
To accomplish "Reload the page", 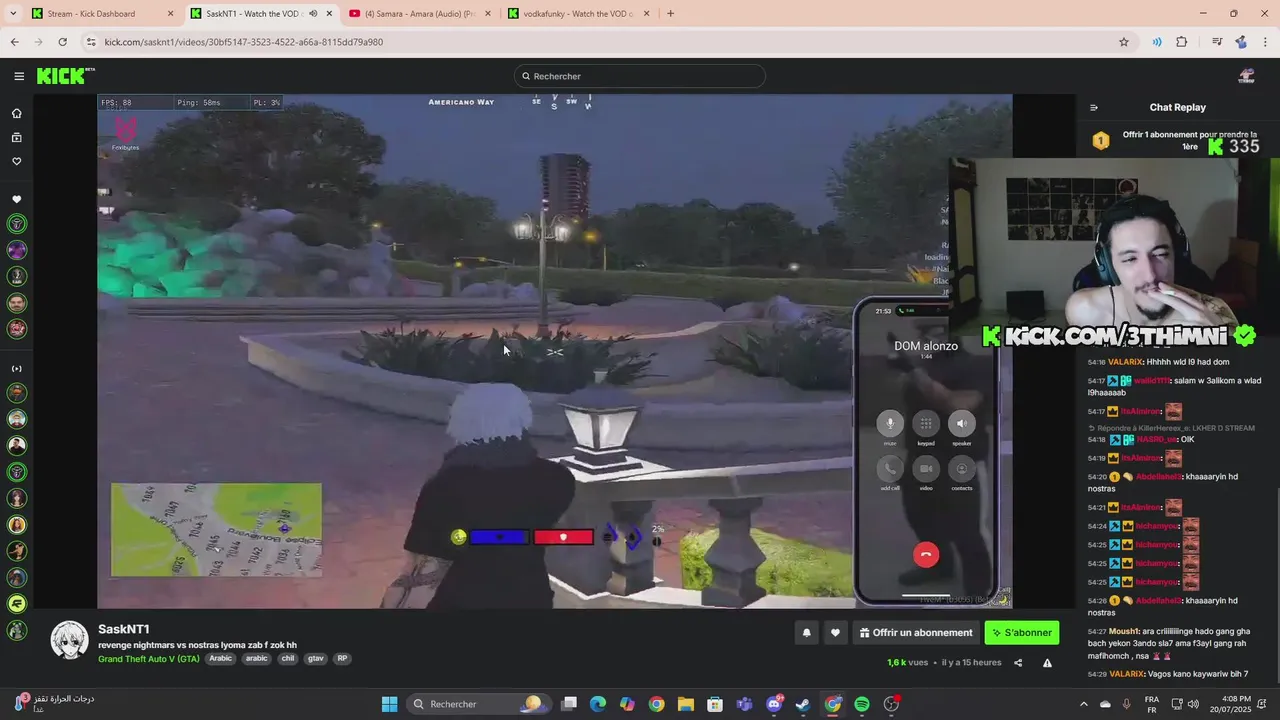I will point(62,42).
